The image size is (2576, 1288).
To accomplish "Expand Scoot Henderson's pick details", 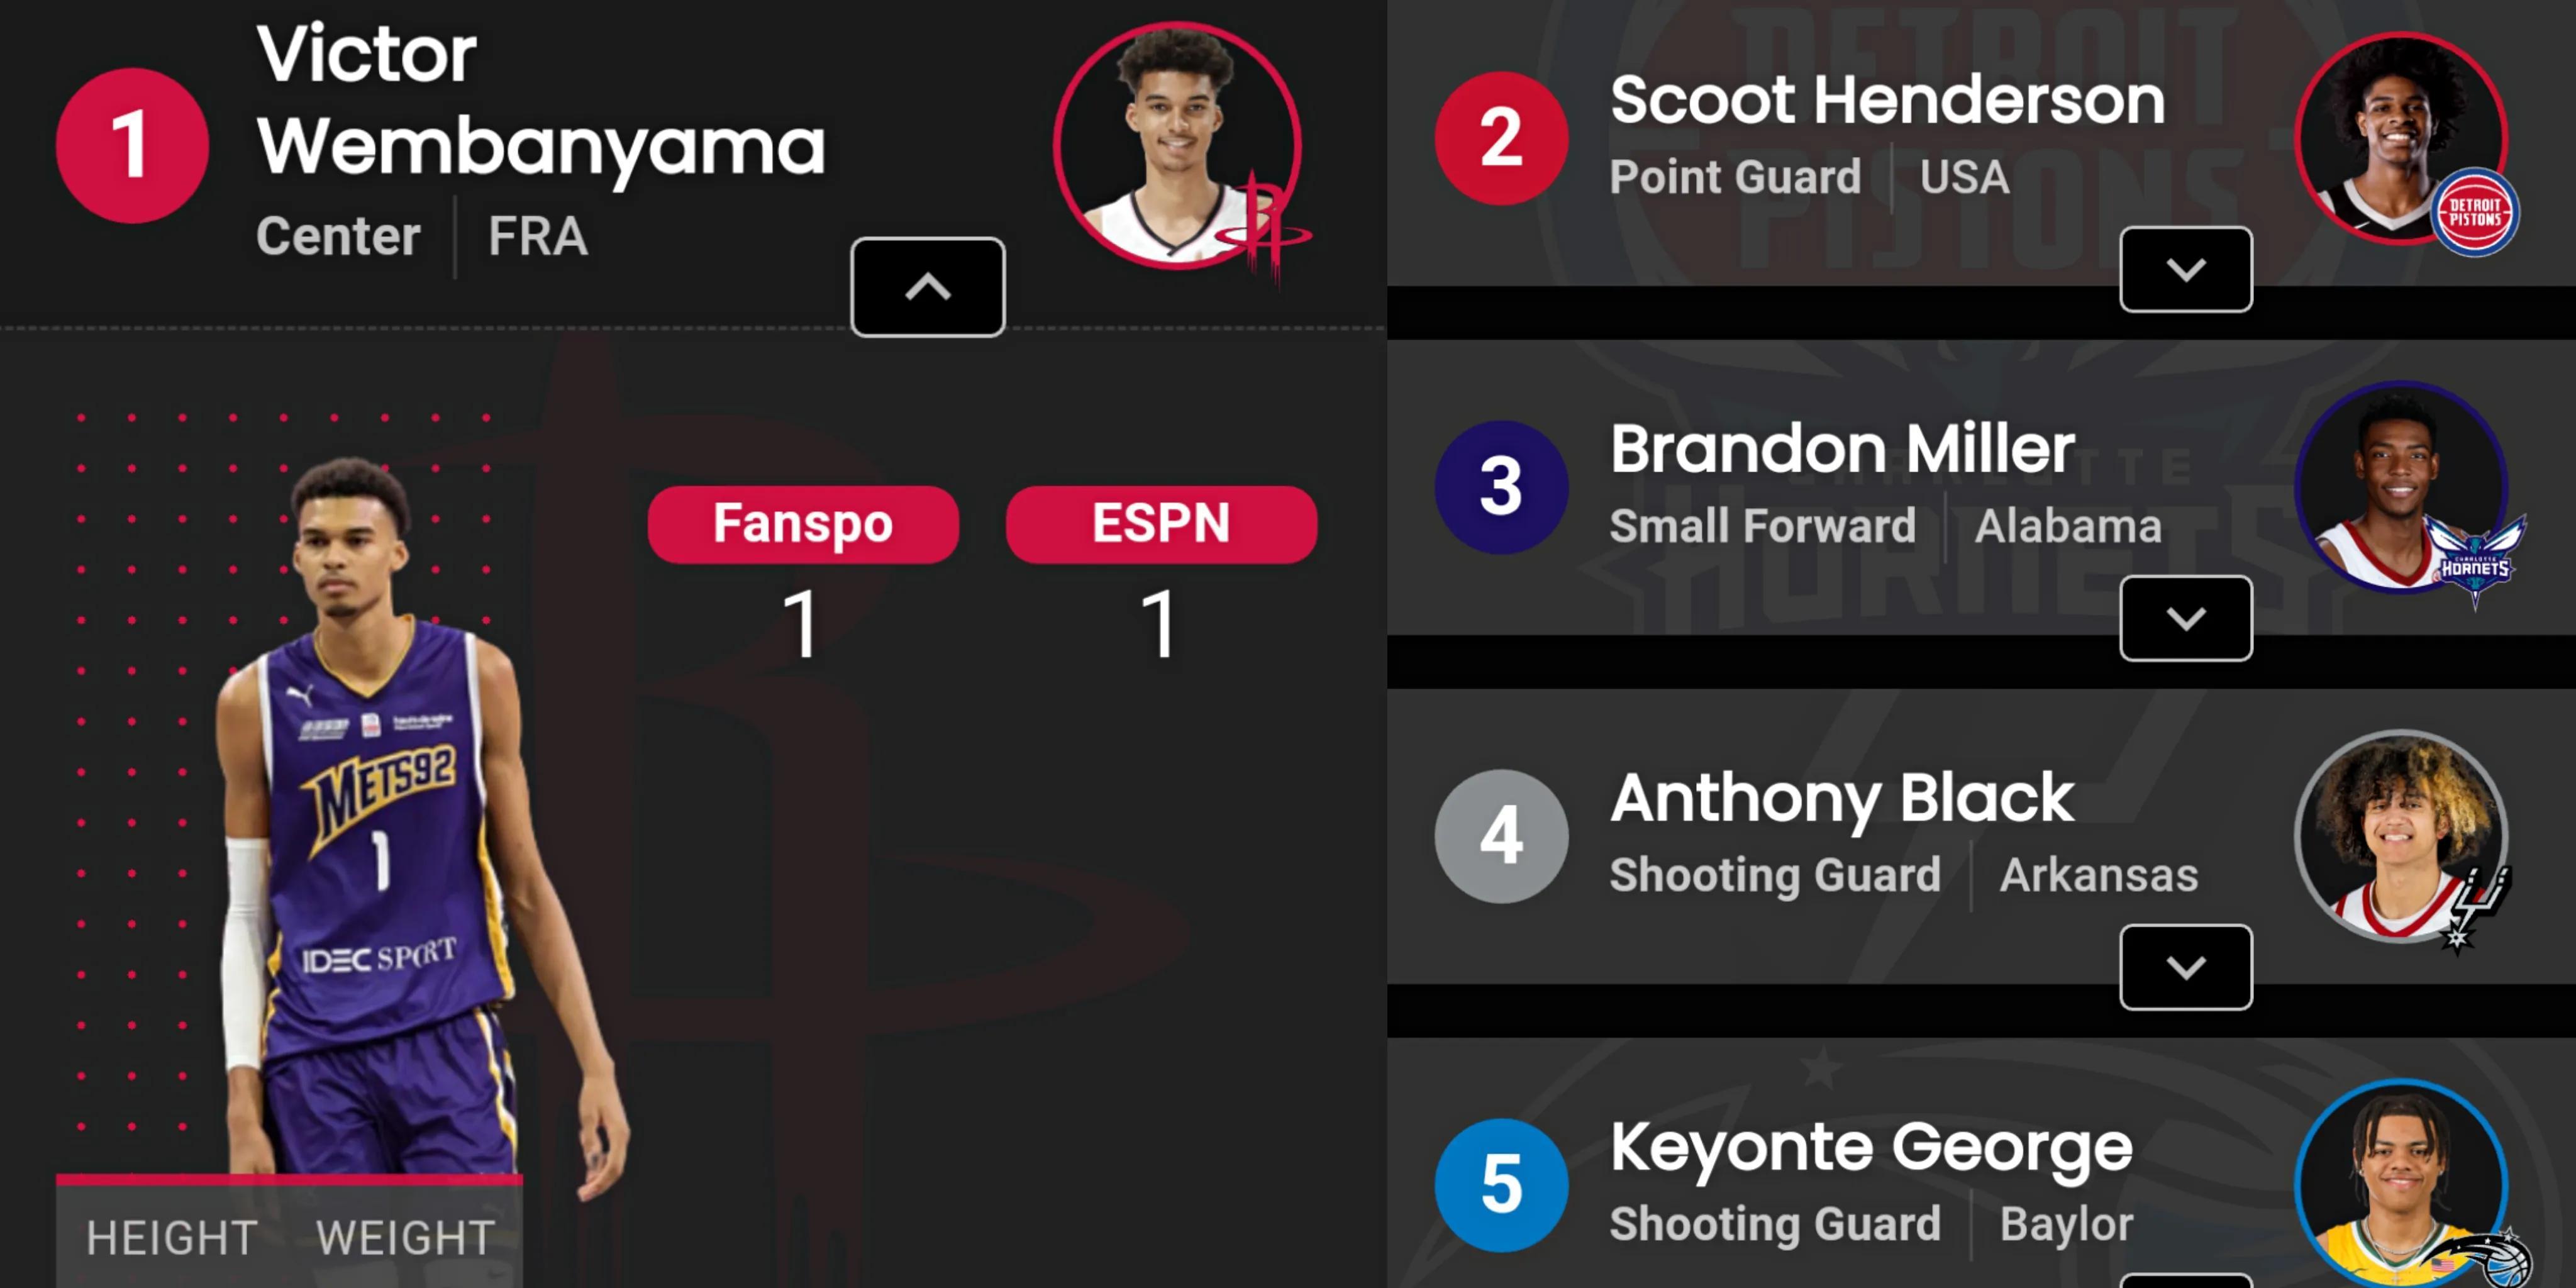I will tap(2185, 269).
